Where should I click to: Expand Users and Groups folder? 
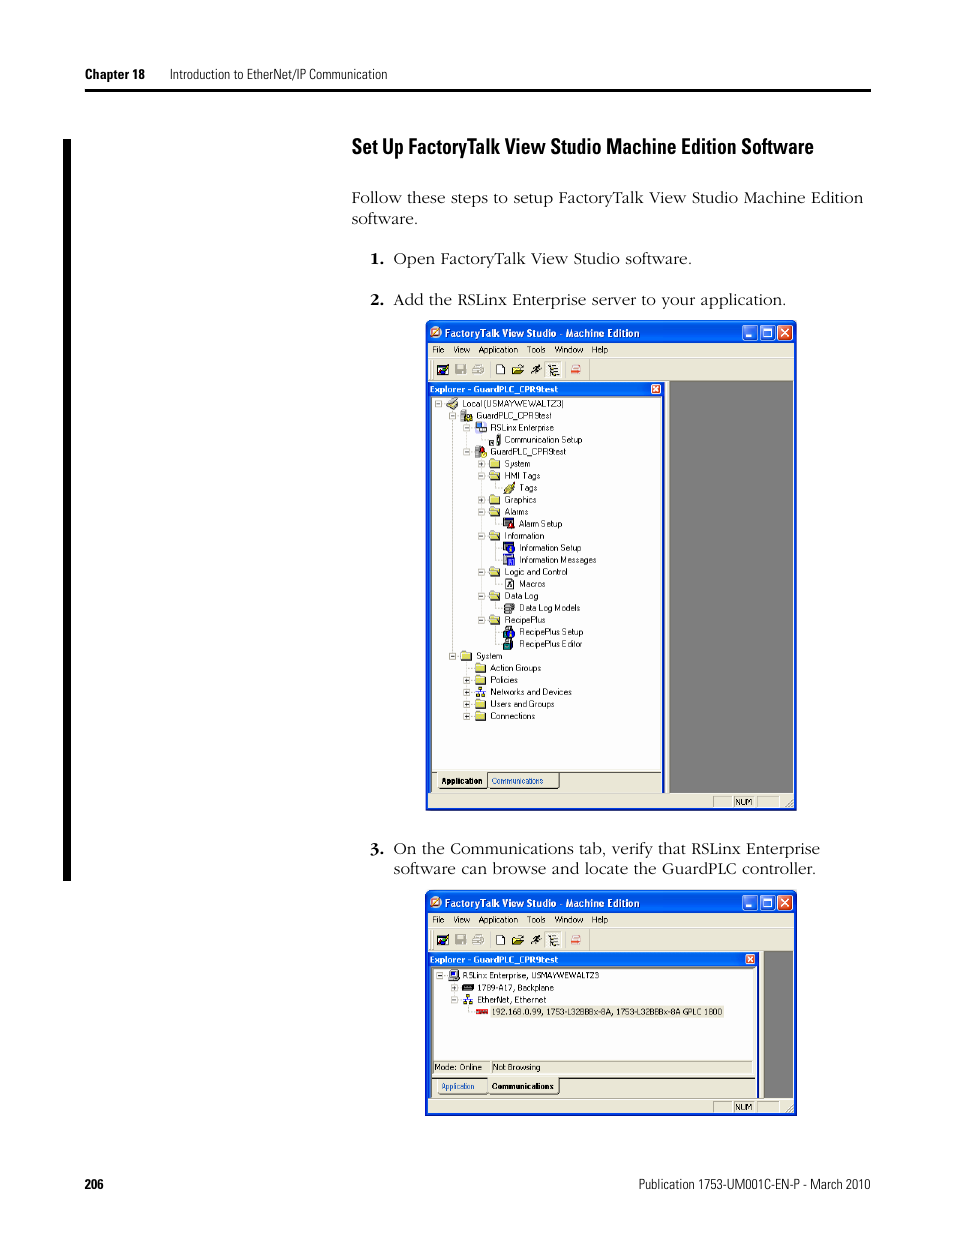pos(466,704)
